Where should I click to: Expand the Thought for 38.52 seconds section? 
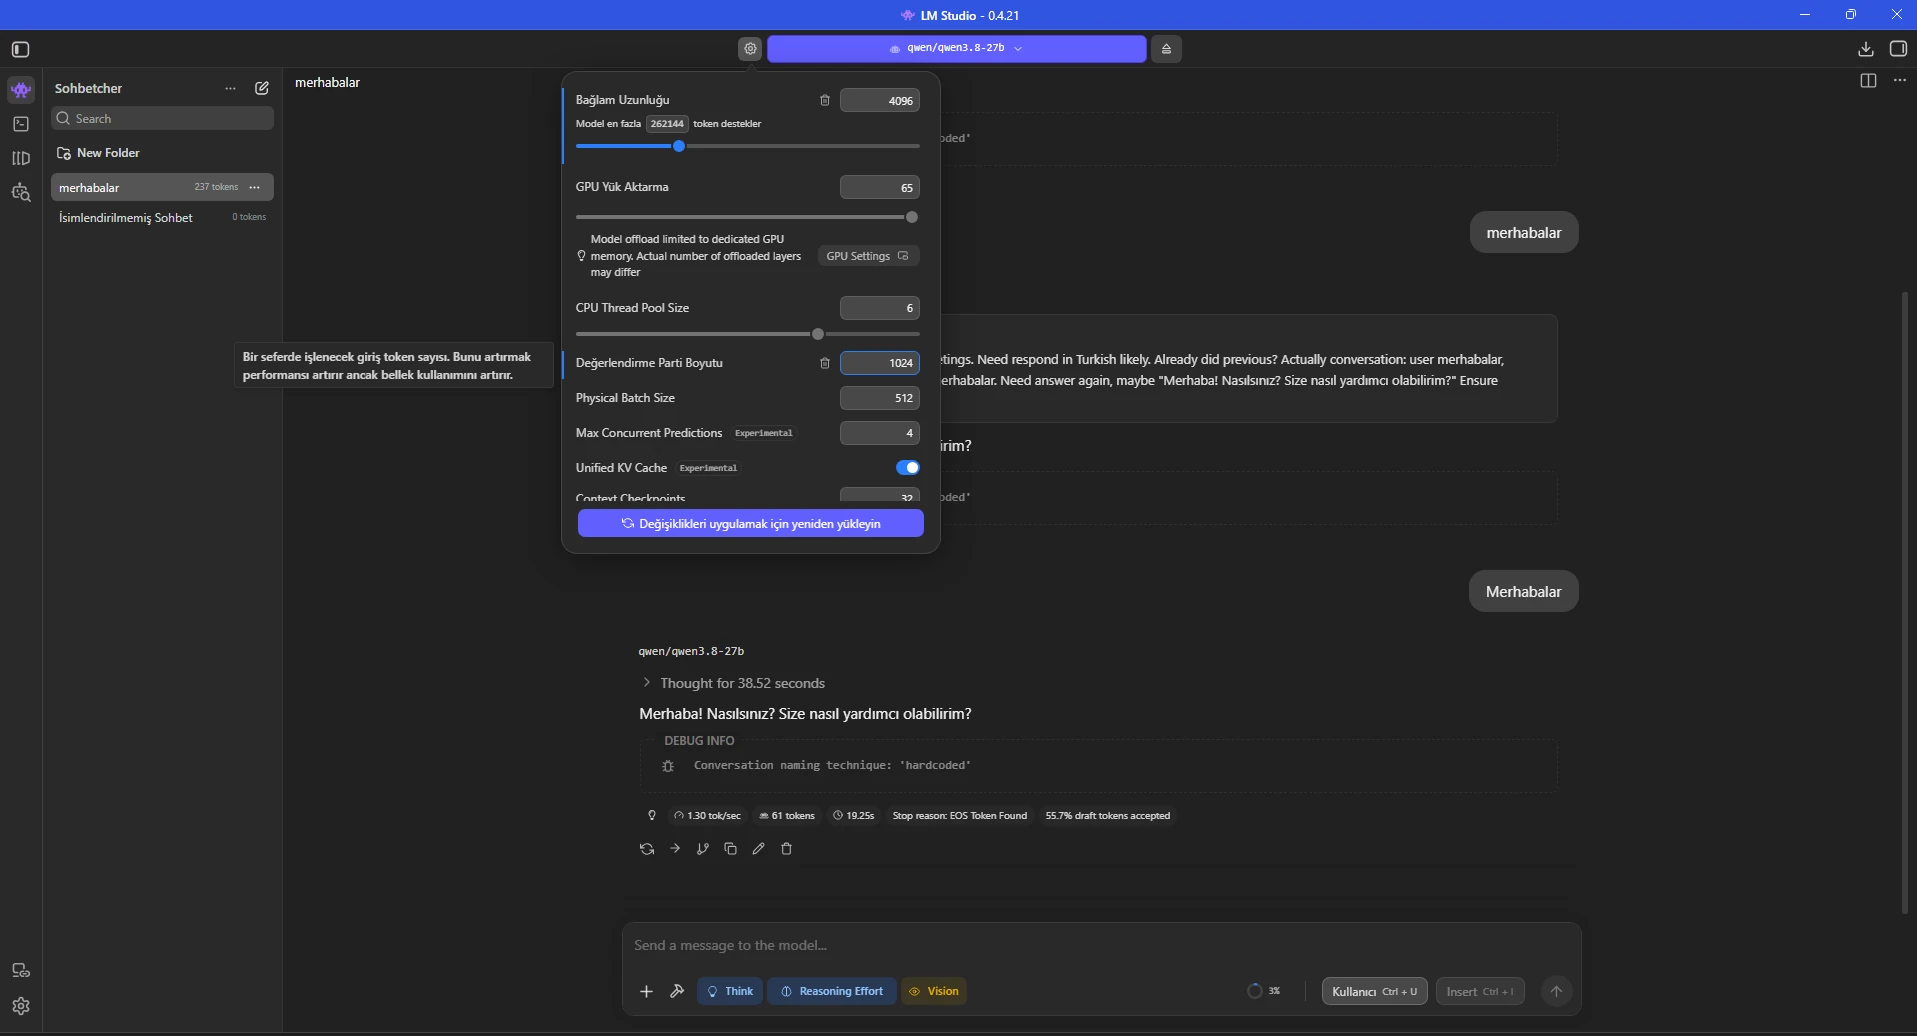point(733,683)
